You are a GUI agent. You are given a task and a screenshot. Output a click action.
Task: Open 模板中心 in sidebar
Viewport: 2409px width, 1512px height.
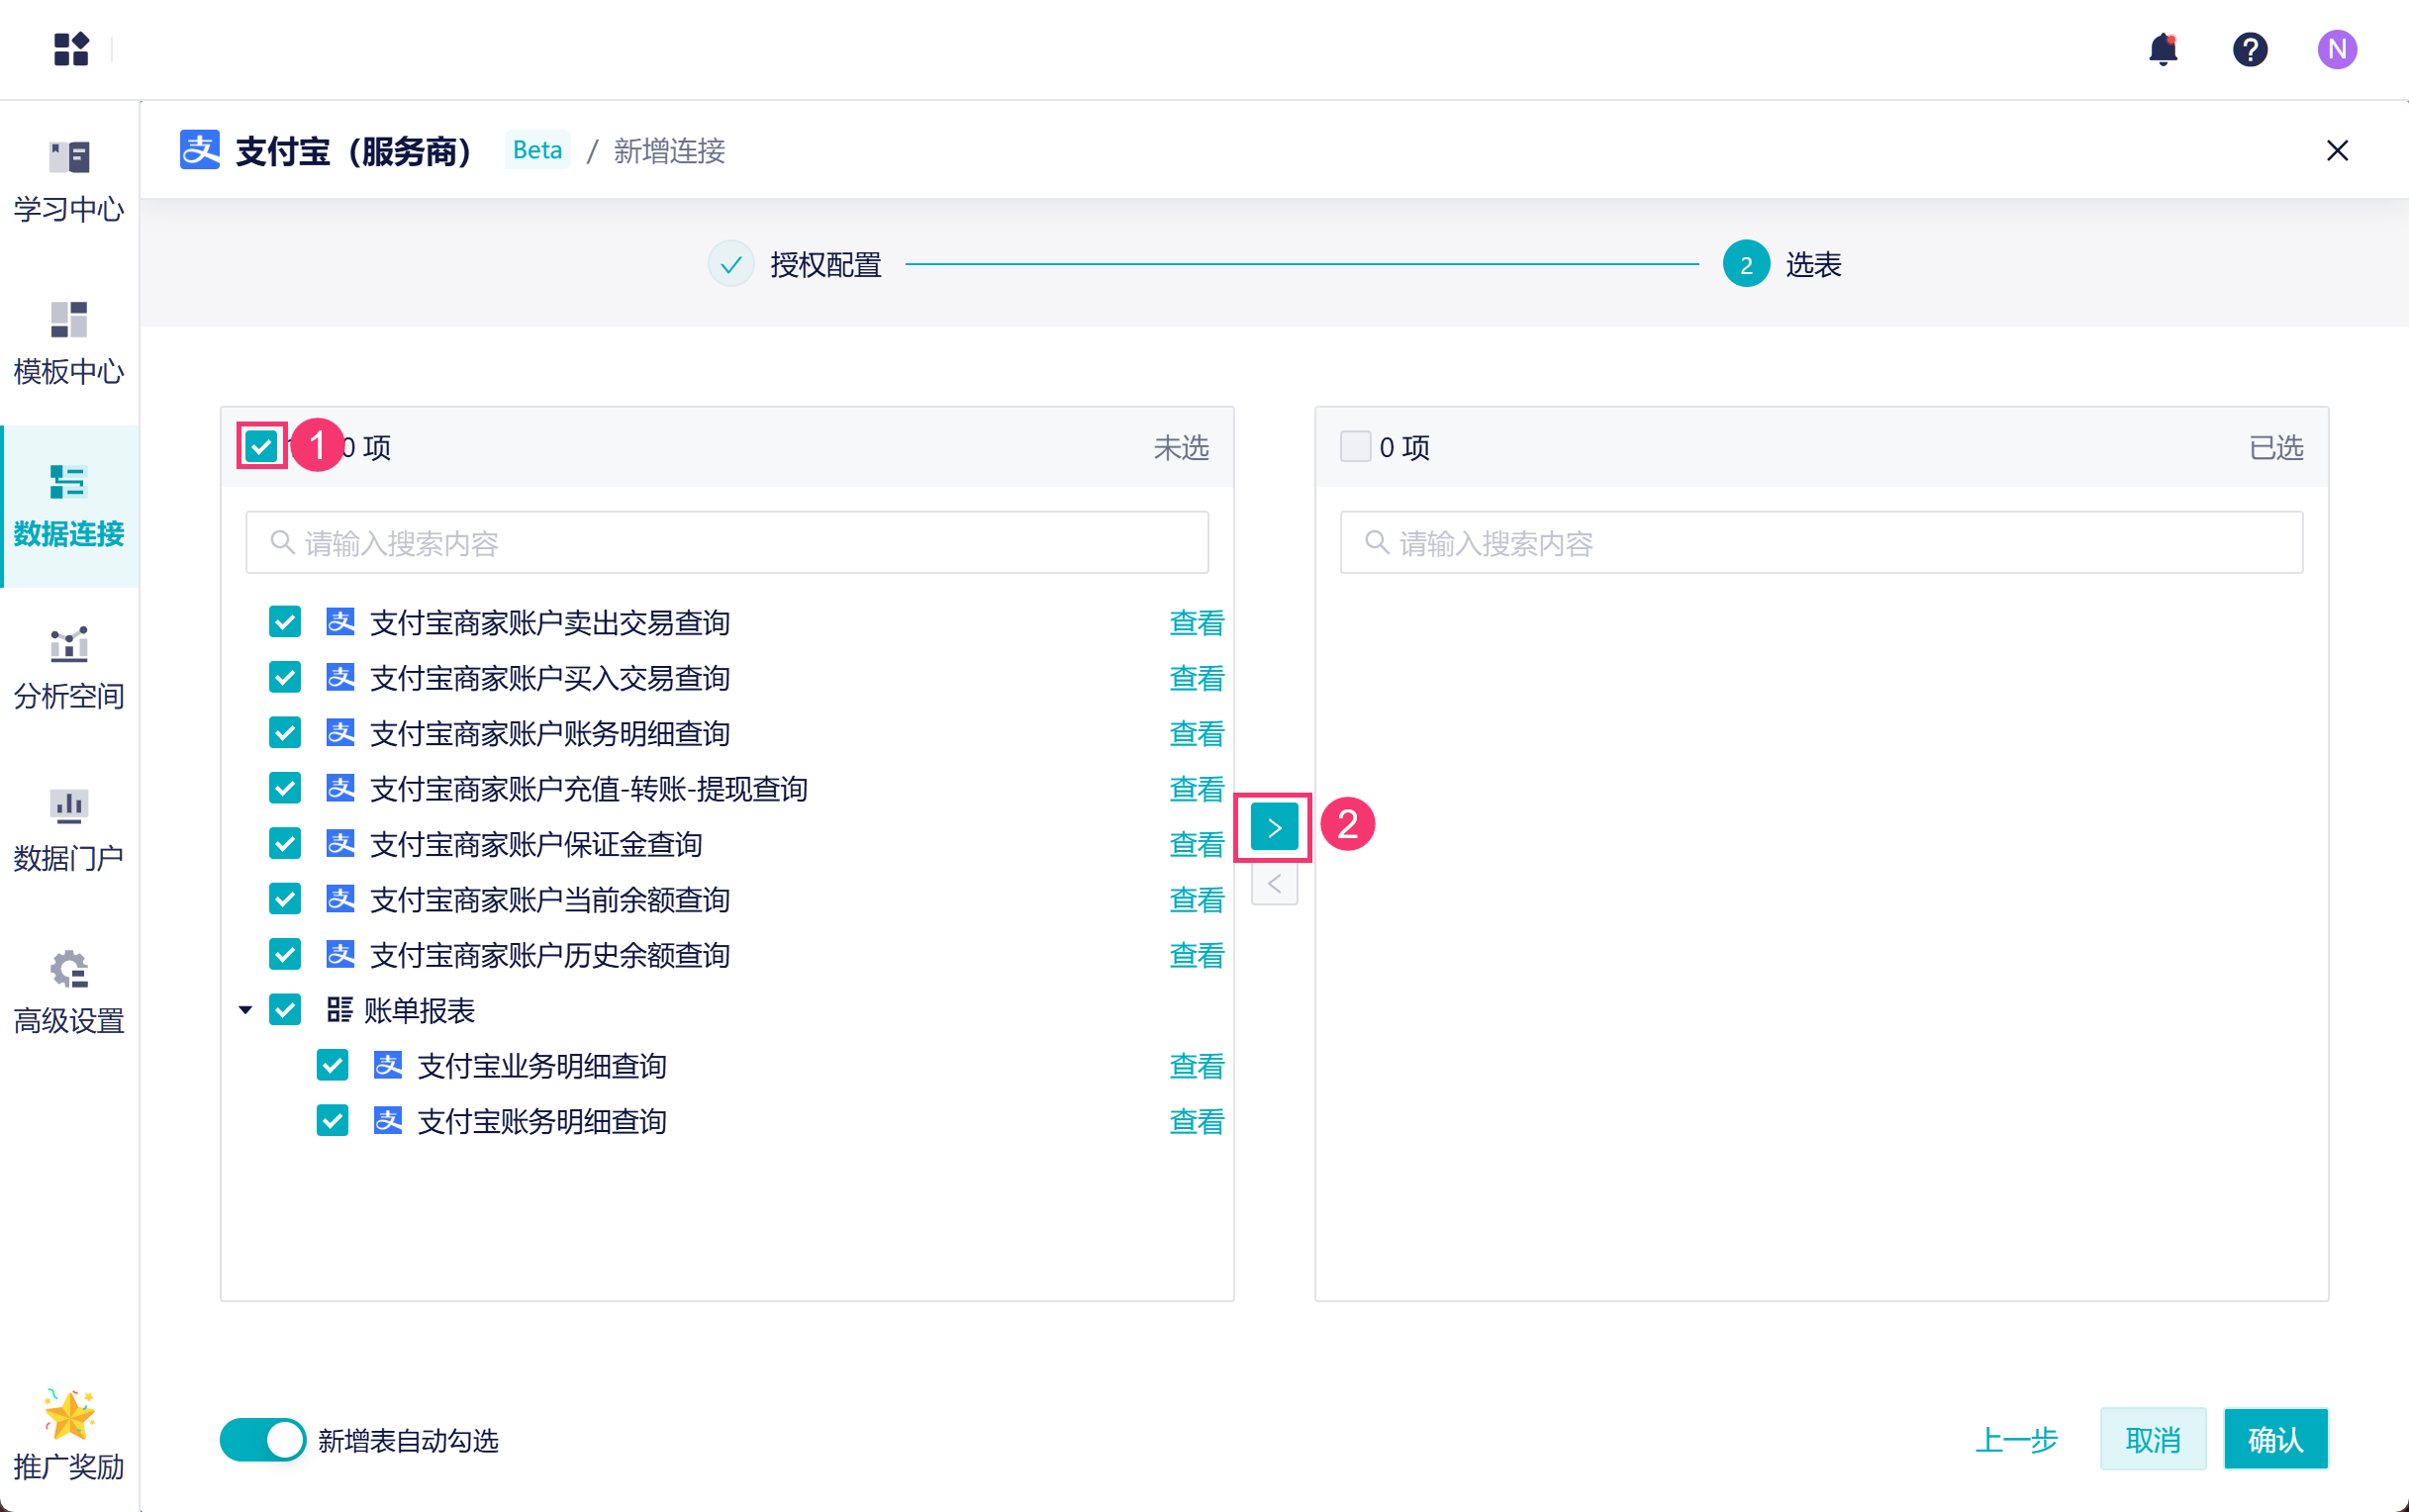click(x=69, y=343)
